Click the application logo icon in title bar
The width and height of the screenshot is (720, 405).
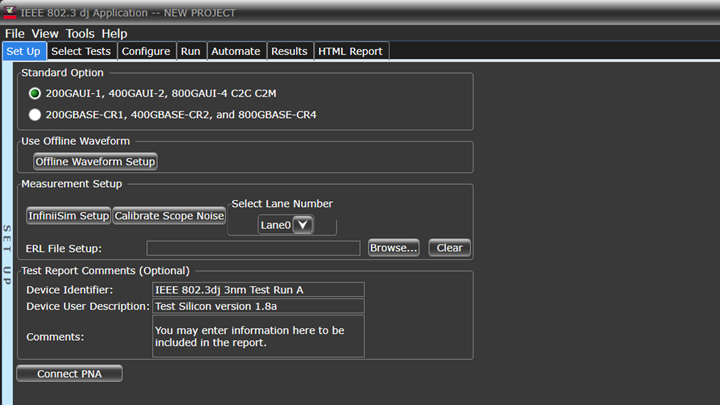[x=9, y=12]
